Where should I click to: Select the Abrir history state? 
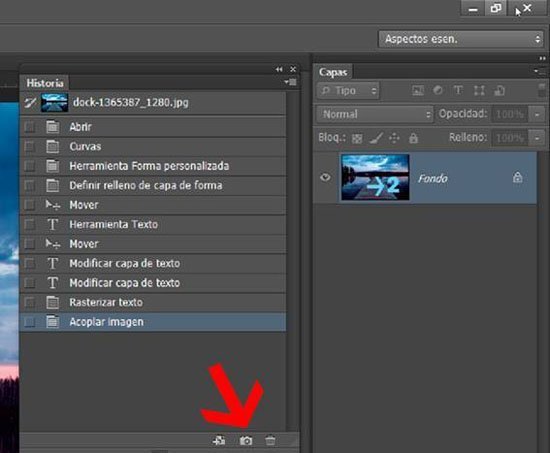pyautogui.click(x=153, y=127)
